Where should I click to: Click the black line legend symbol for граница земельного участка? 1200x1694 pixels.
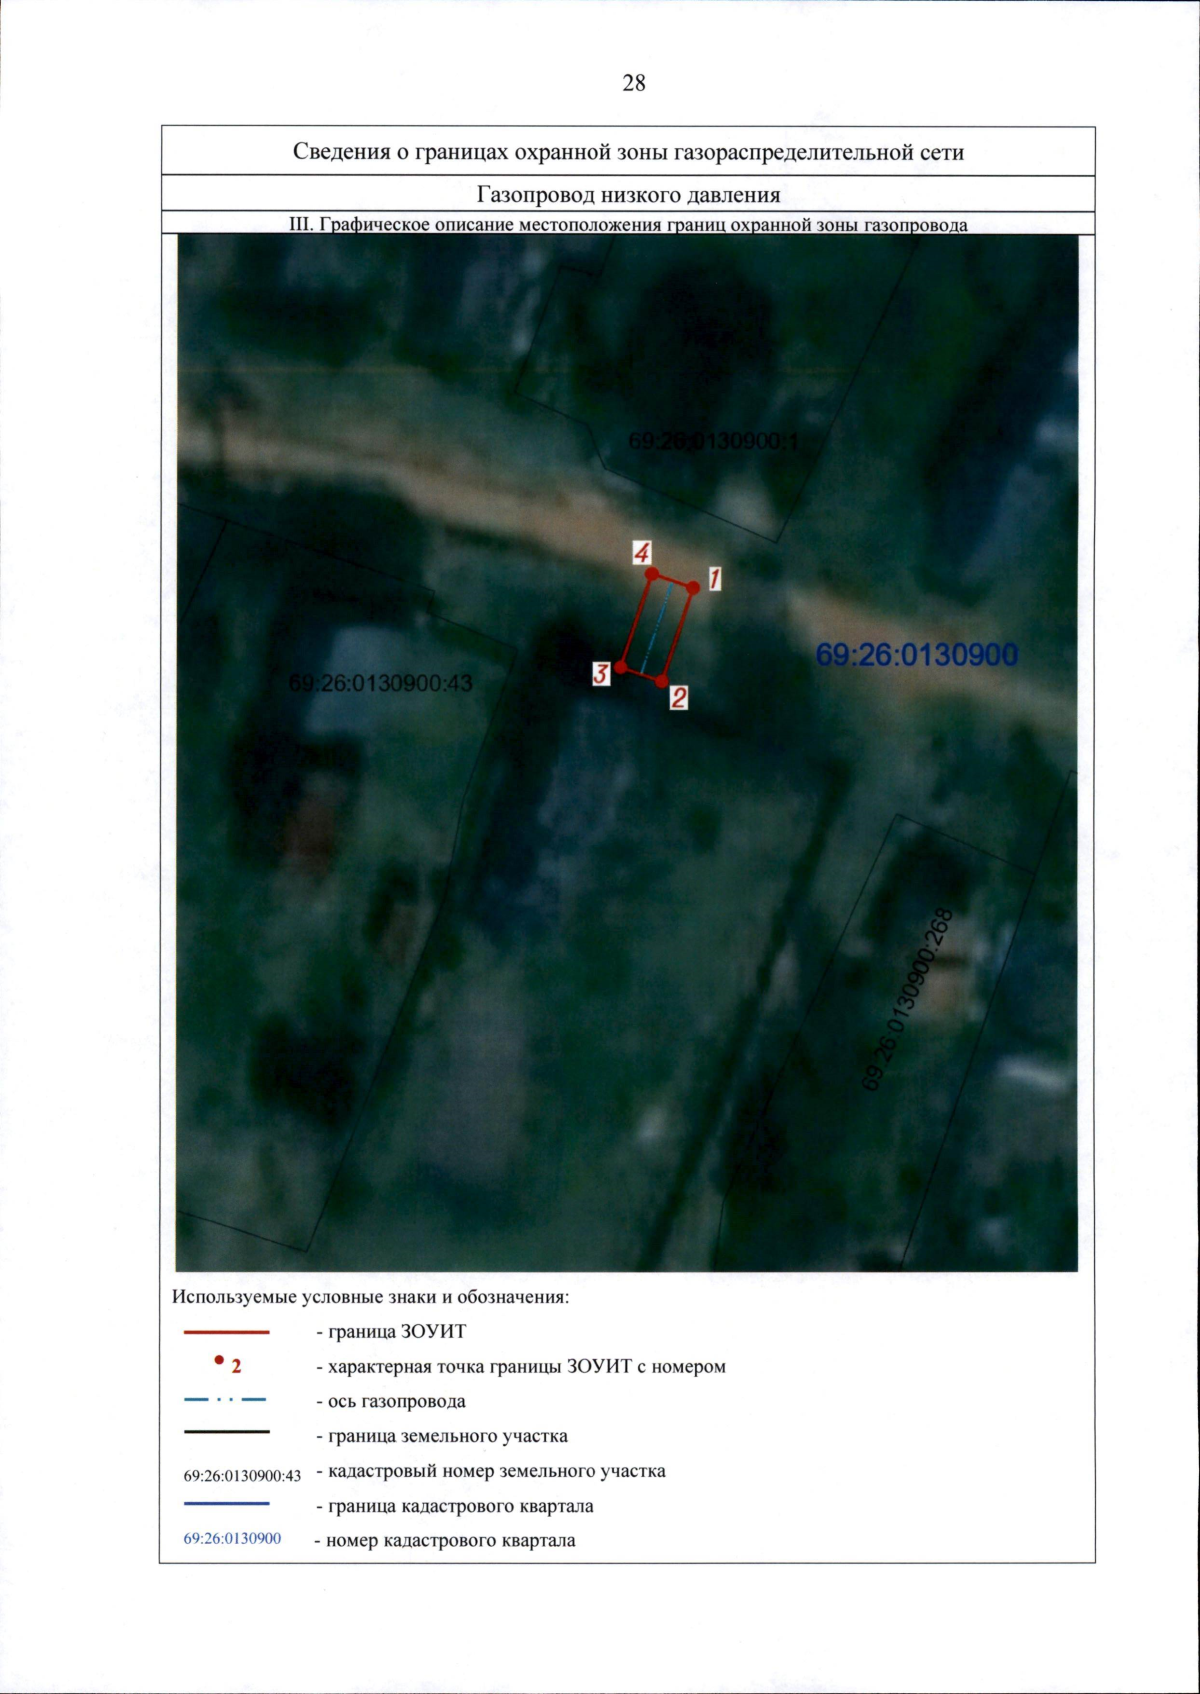point(226,1432)
